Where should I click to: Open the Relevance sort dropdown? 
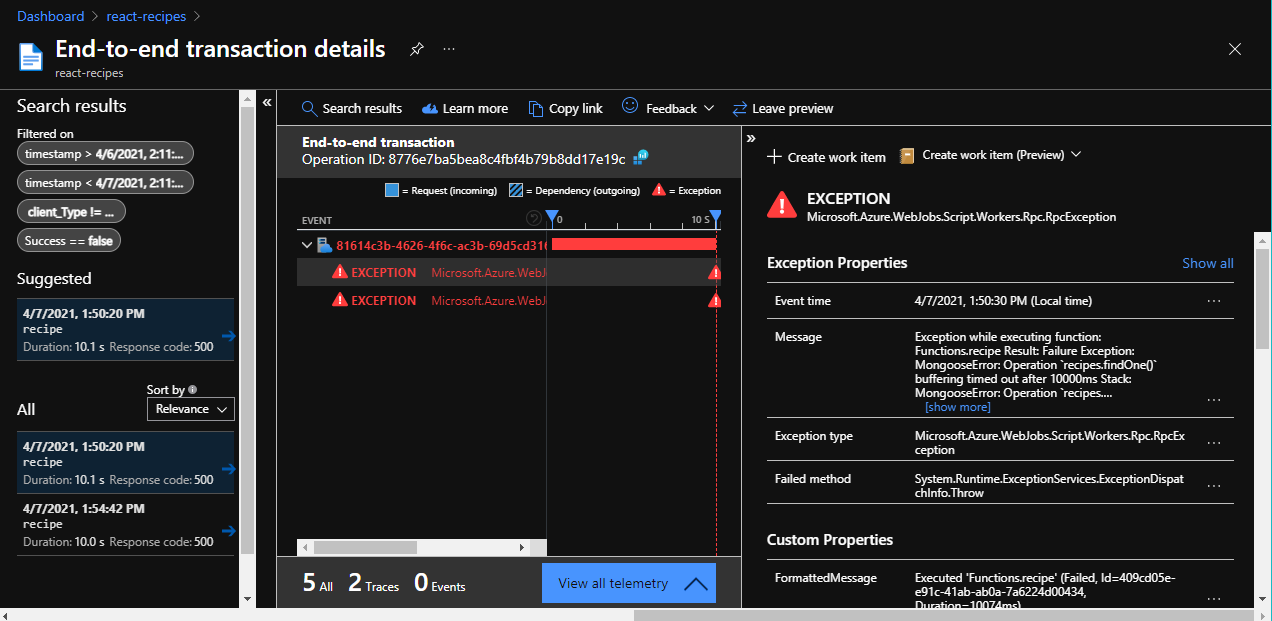point(190,409)
